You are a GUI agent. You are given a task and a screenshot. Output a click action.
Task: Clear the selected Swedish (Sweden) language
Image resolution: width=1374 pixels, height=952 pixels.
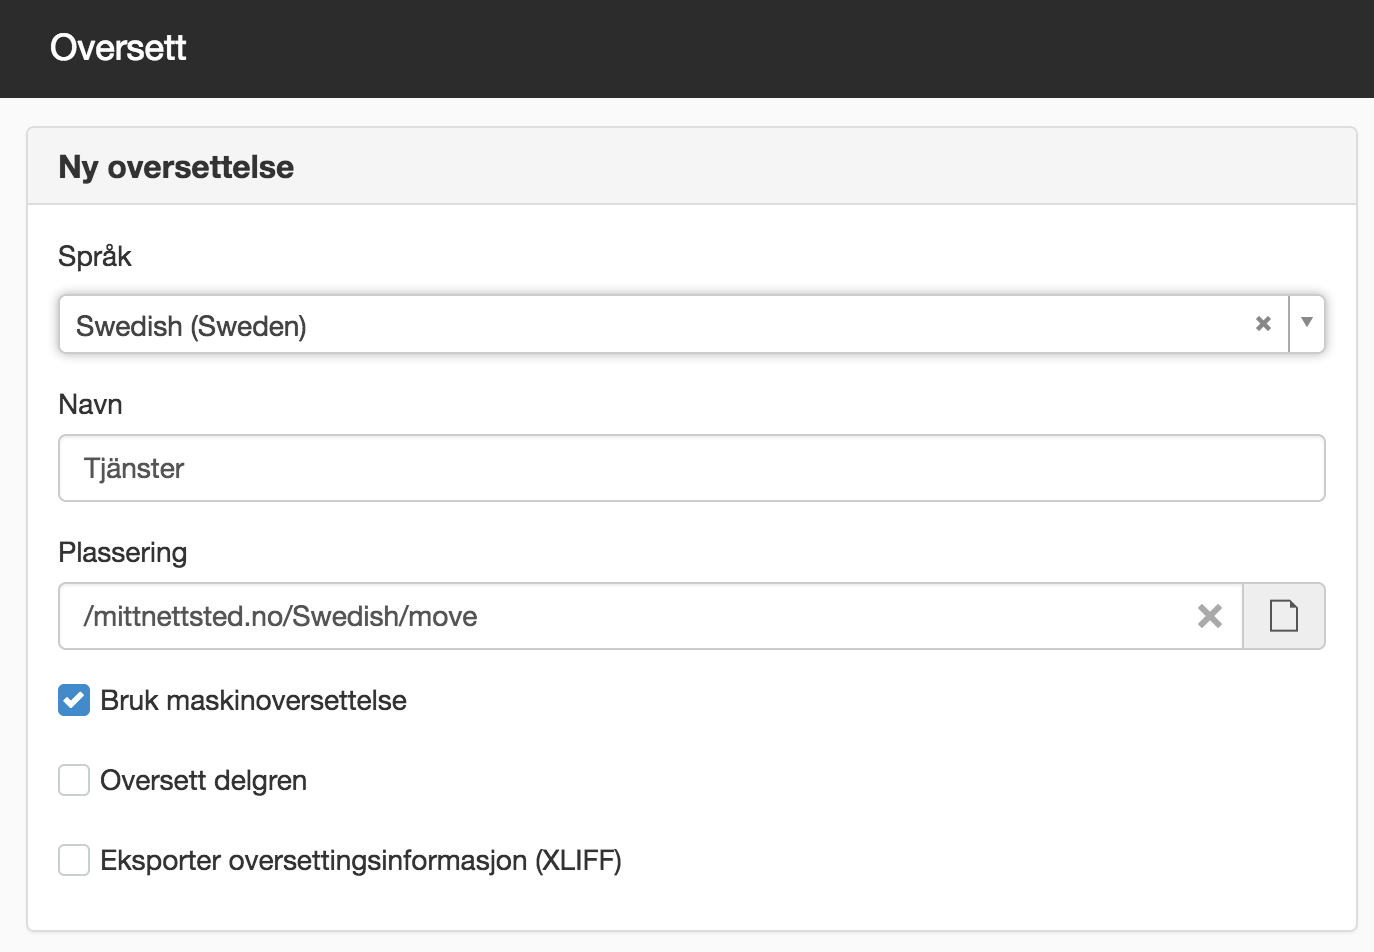coord(1263,324)
